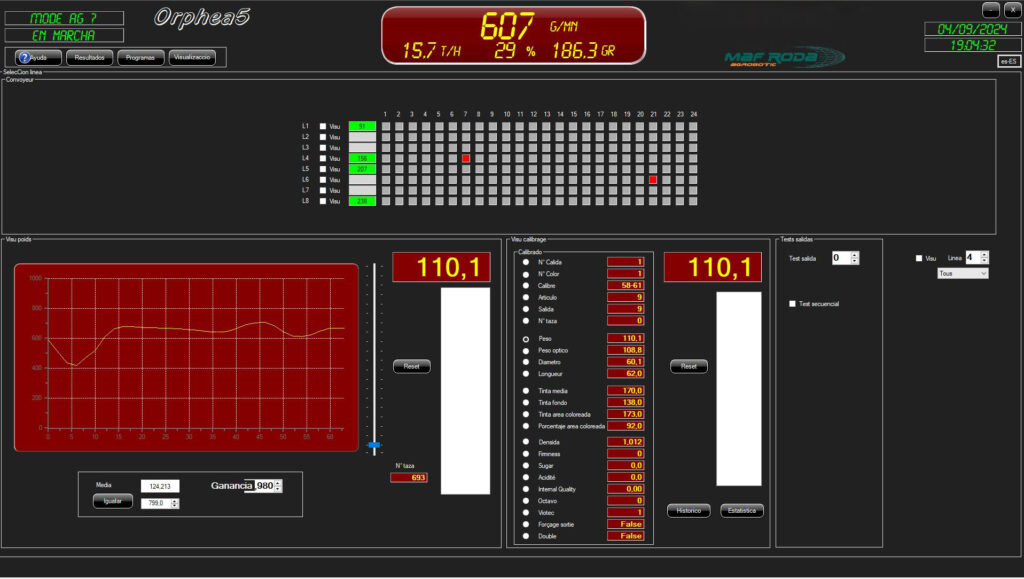The width and height of the screenshot is (1024, 579).
Task: Click the Ayuda help question-mark icon
Action: click(x=25, y=58)
